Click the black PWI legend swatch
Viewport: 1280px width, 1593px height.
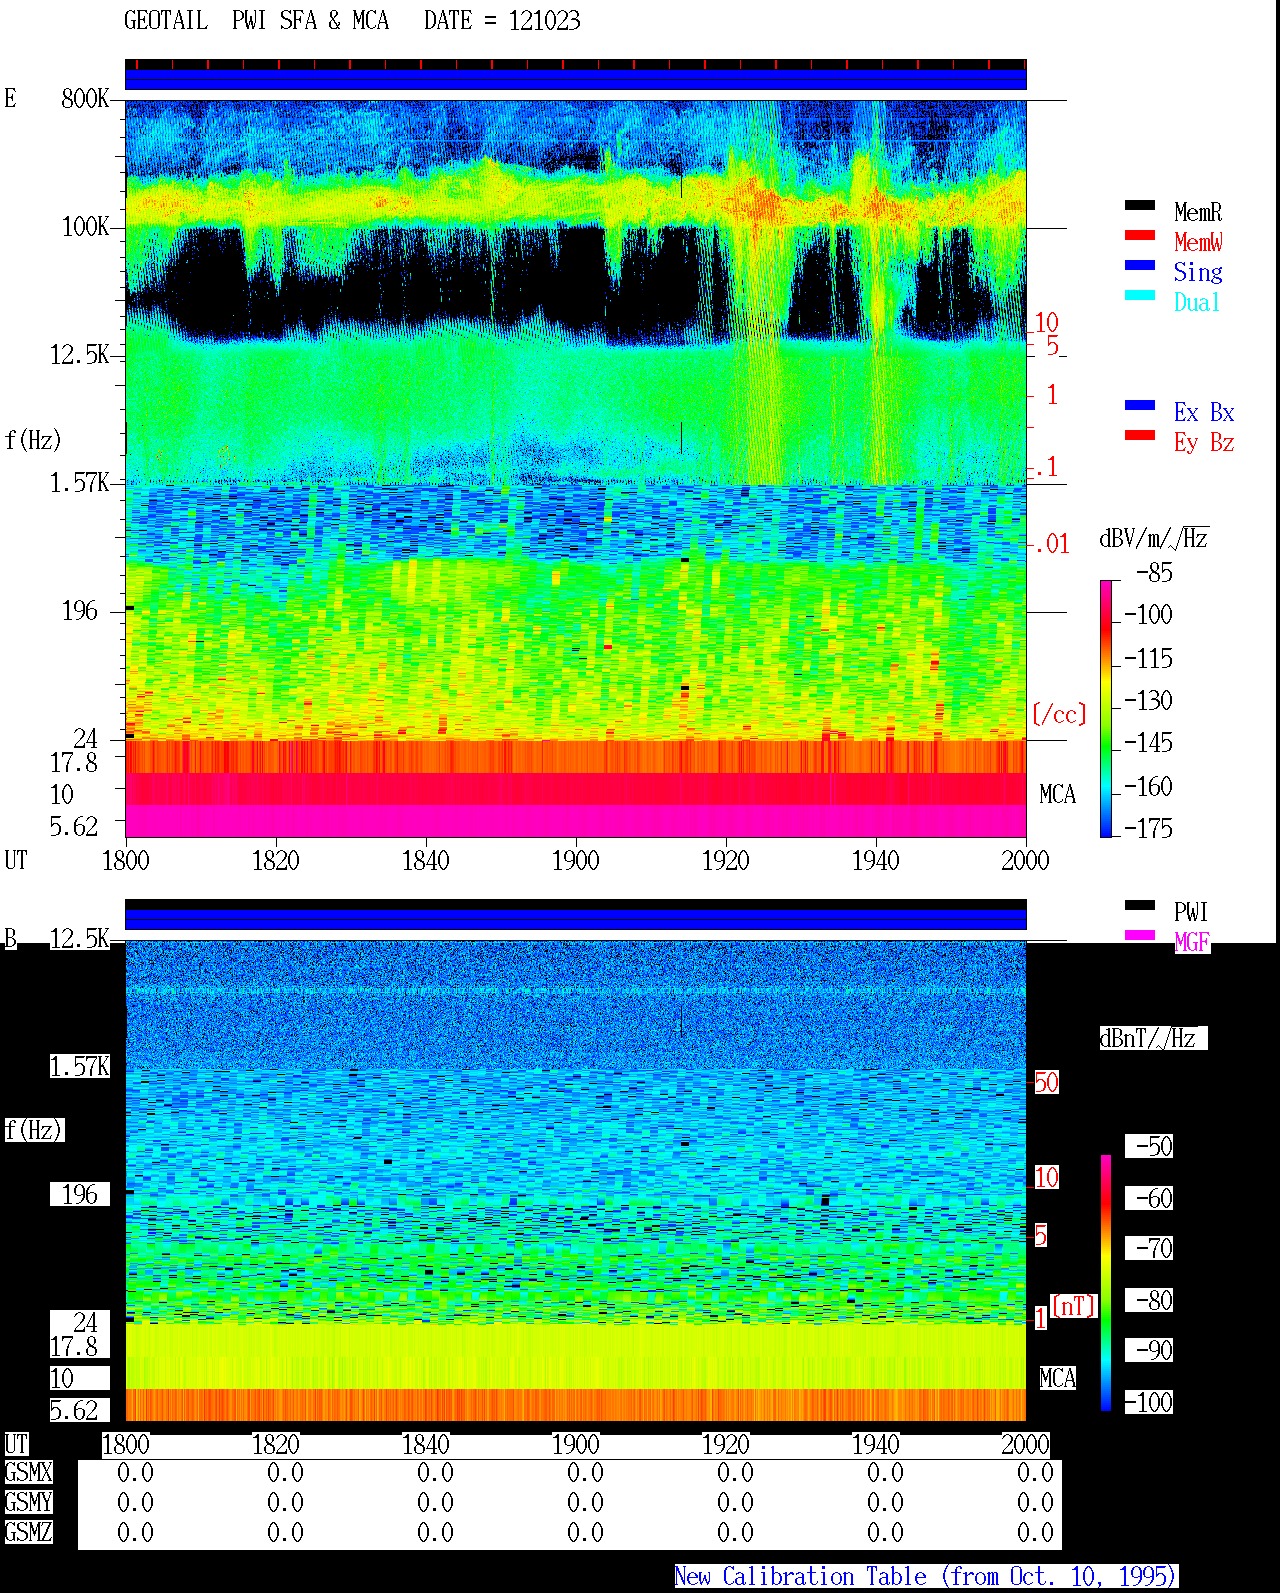click(1140, 905)
